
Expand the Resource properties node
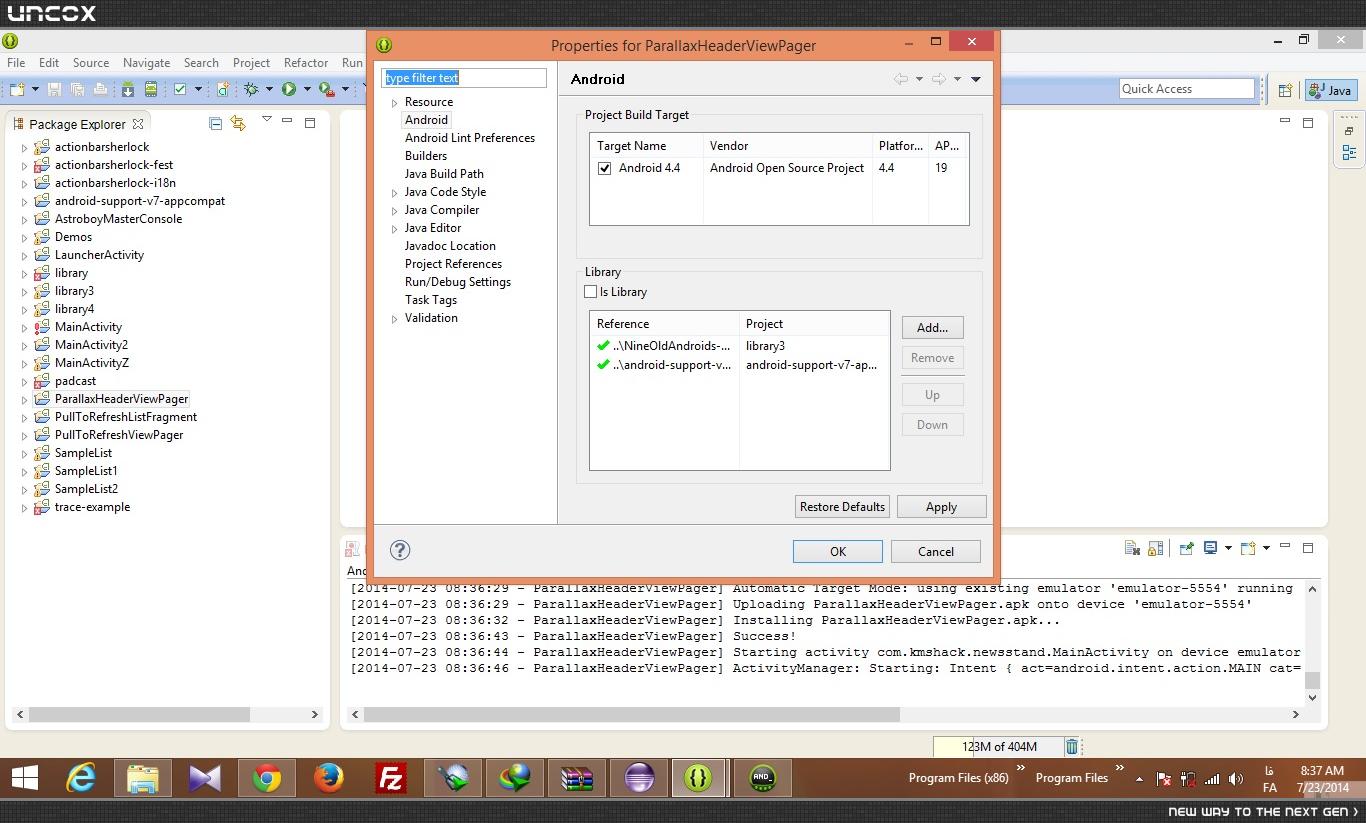point(395,103)
